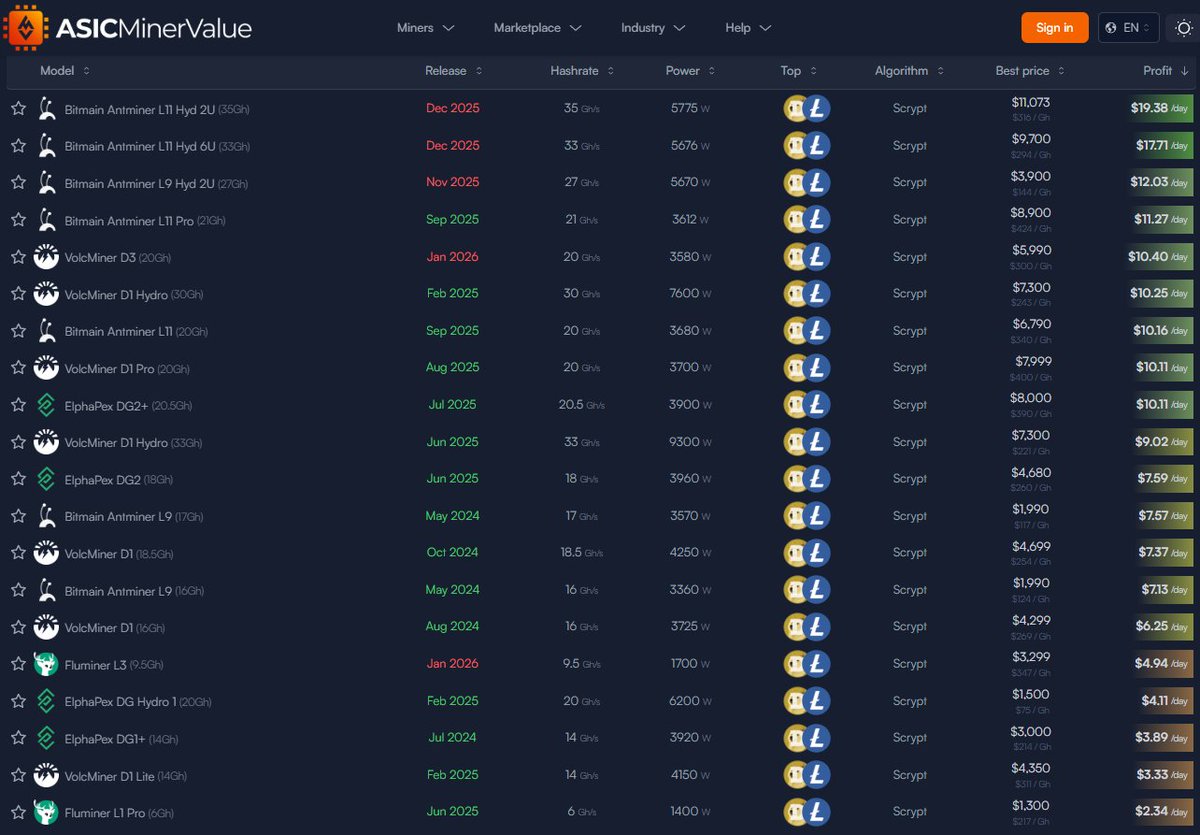Click Scrypt algorithm in Fluminer L3 row
1200x835 pixels.
(910, 664)
